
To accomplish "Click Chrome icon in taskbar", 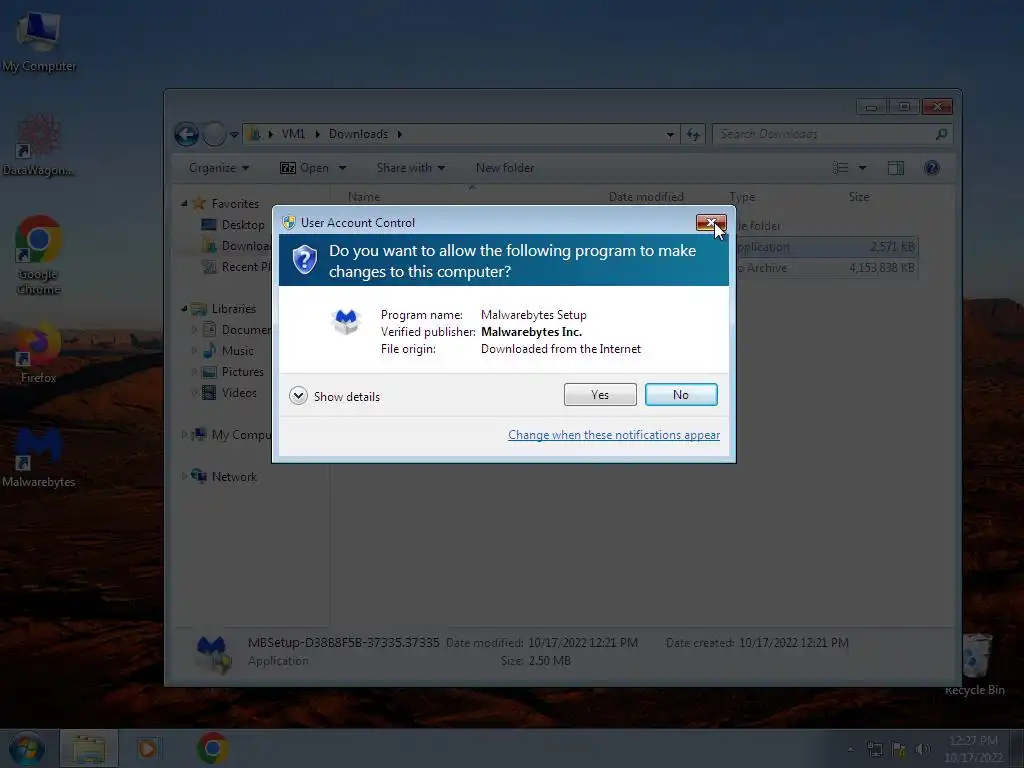I will [212, 749].
